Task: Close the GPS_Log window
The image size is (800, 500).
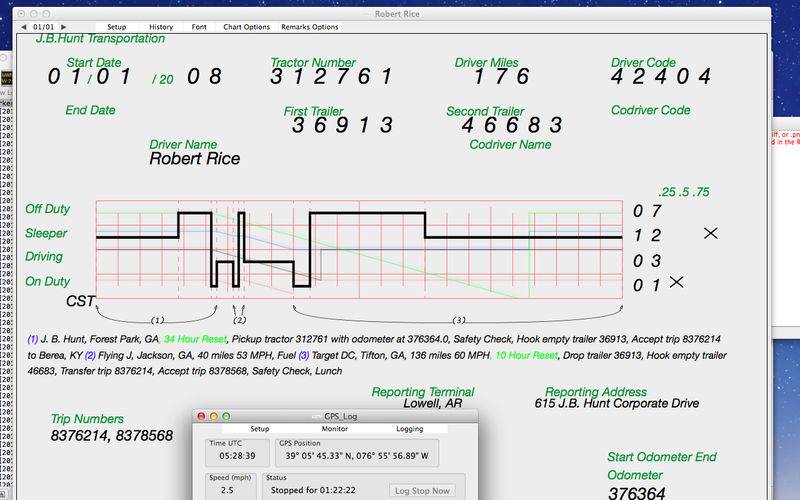Action: (201, 416)
